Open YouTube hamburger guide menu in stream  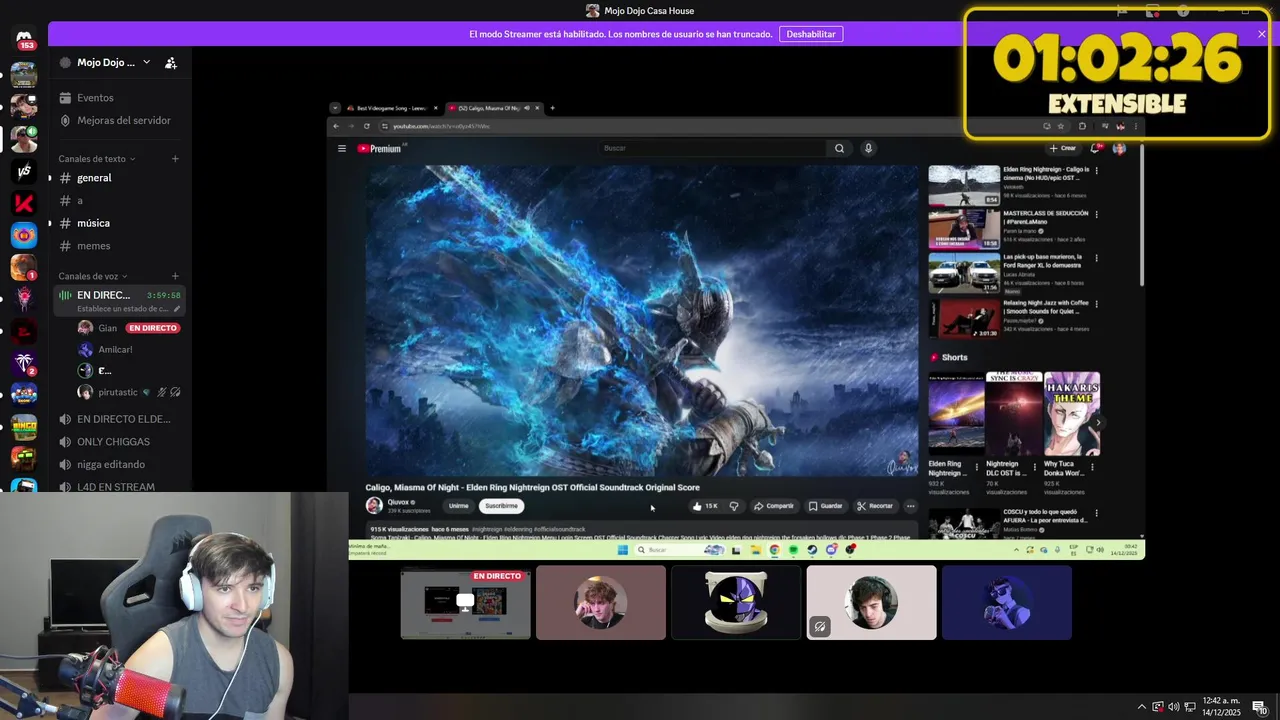[341, 148]
